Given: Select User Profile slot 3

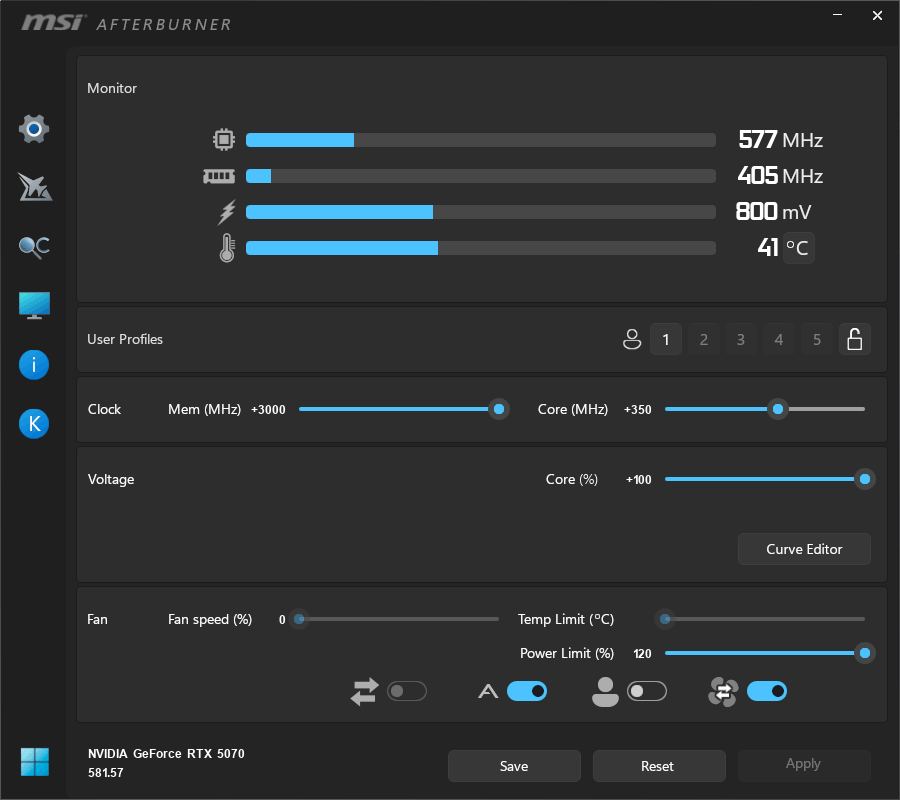Looking at the screenshot, I should point(740,339).
